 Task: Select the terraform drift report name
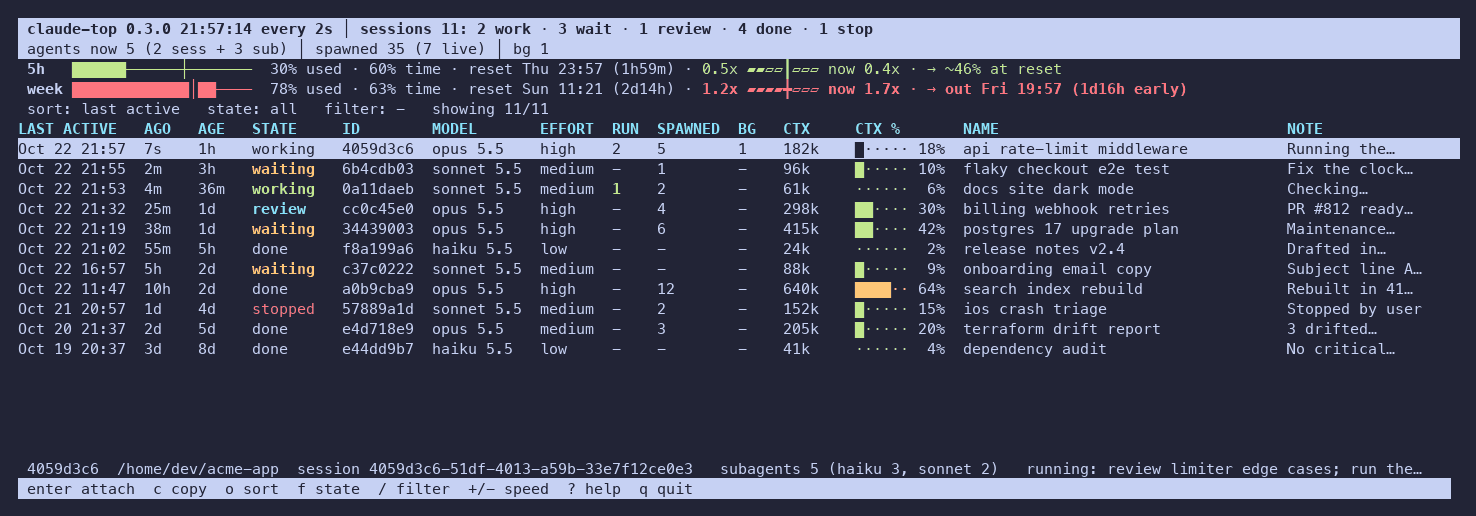1061,329
